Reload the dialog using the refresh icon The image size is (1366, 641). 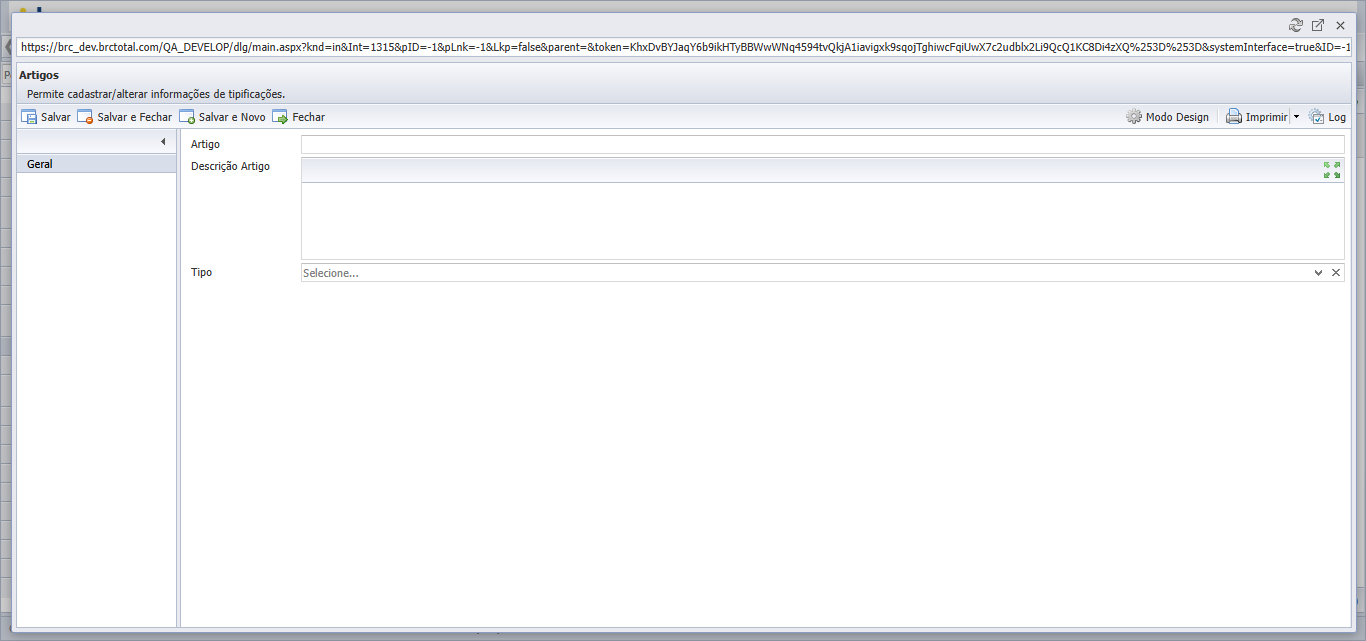click(x=1296, y=25)
